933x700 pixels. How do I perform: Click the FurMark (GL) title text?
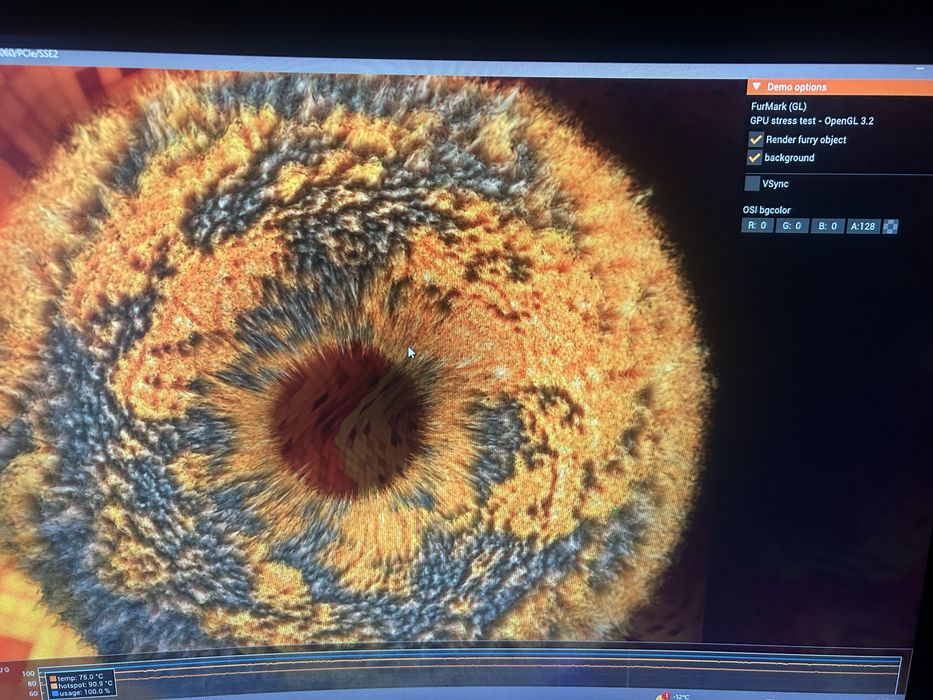778,107
